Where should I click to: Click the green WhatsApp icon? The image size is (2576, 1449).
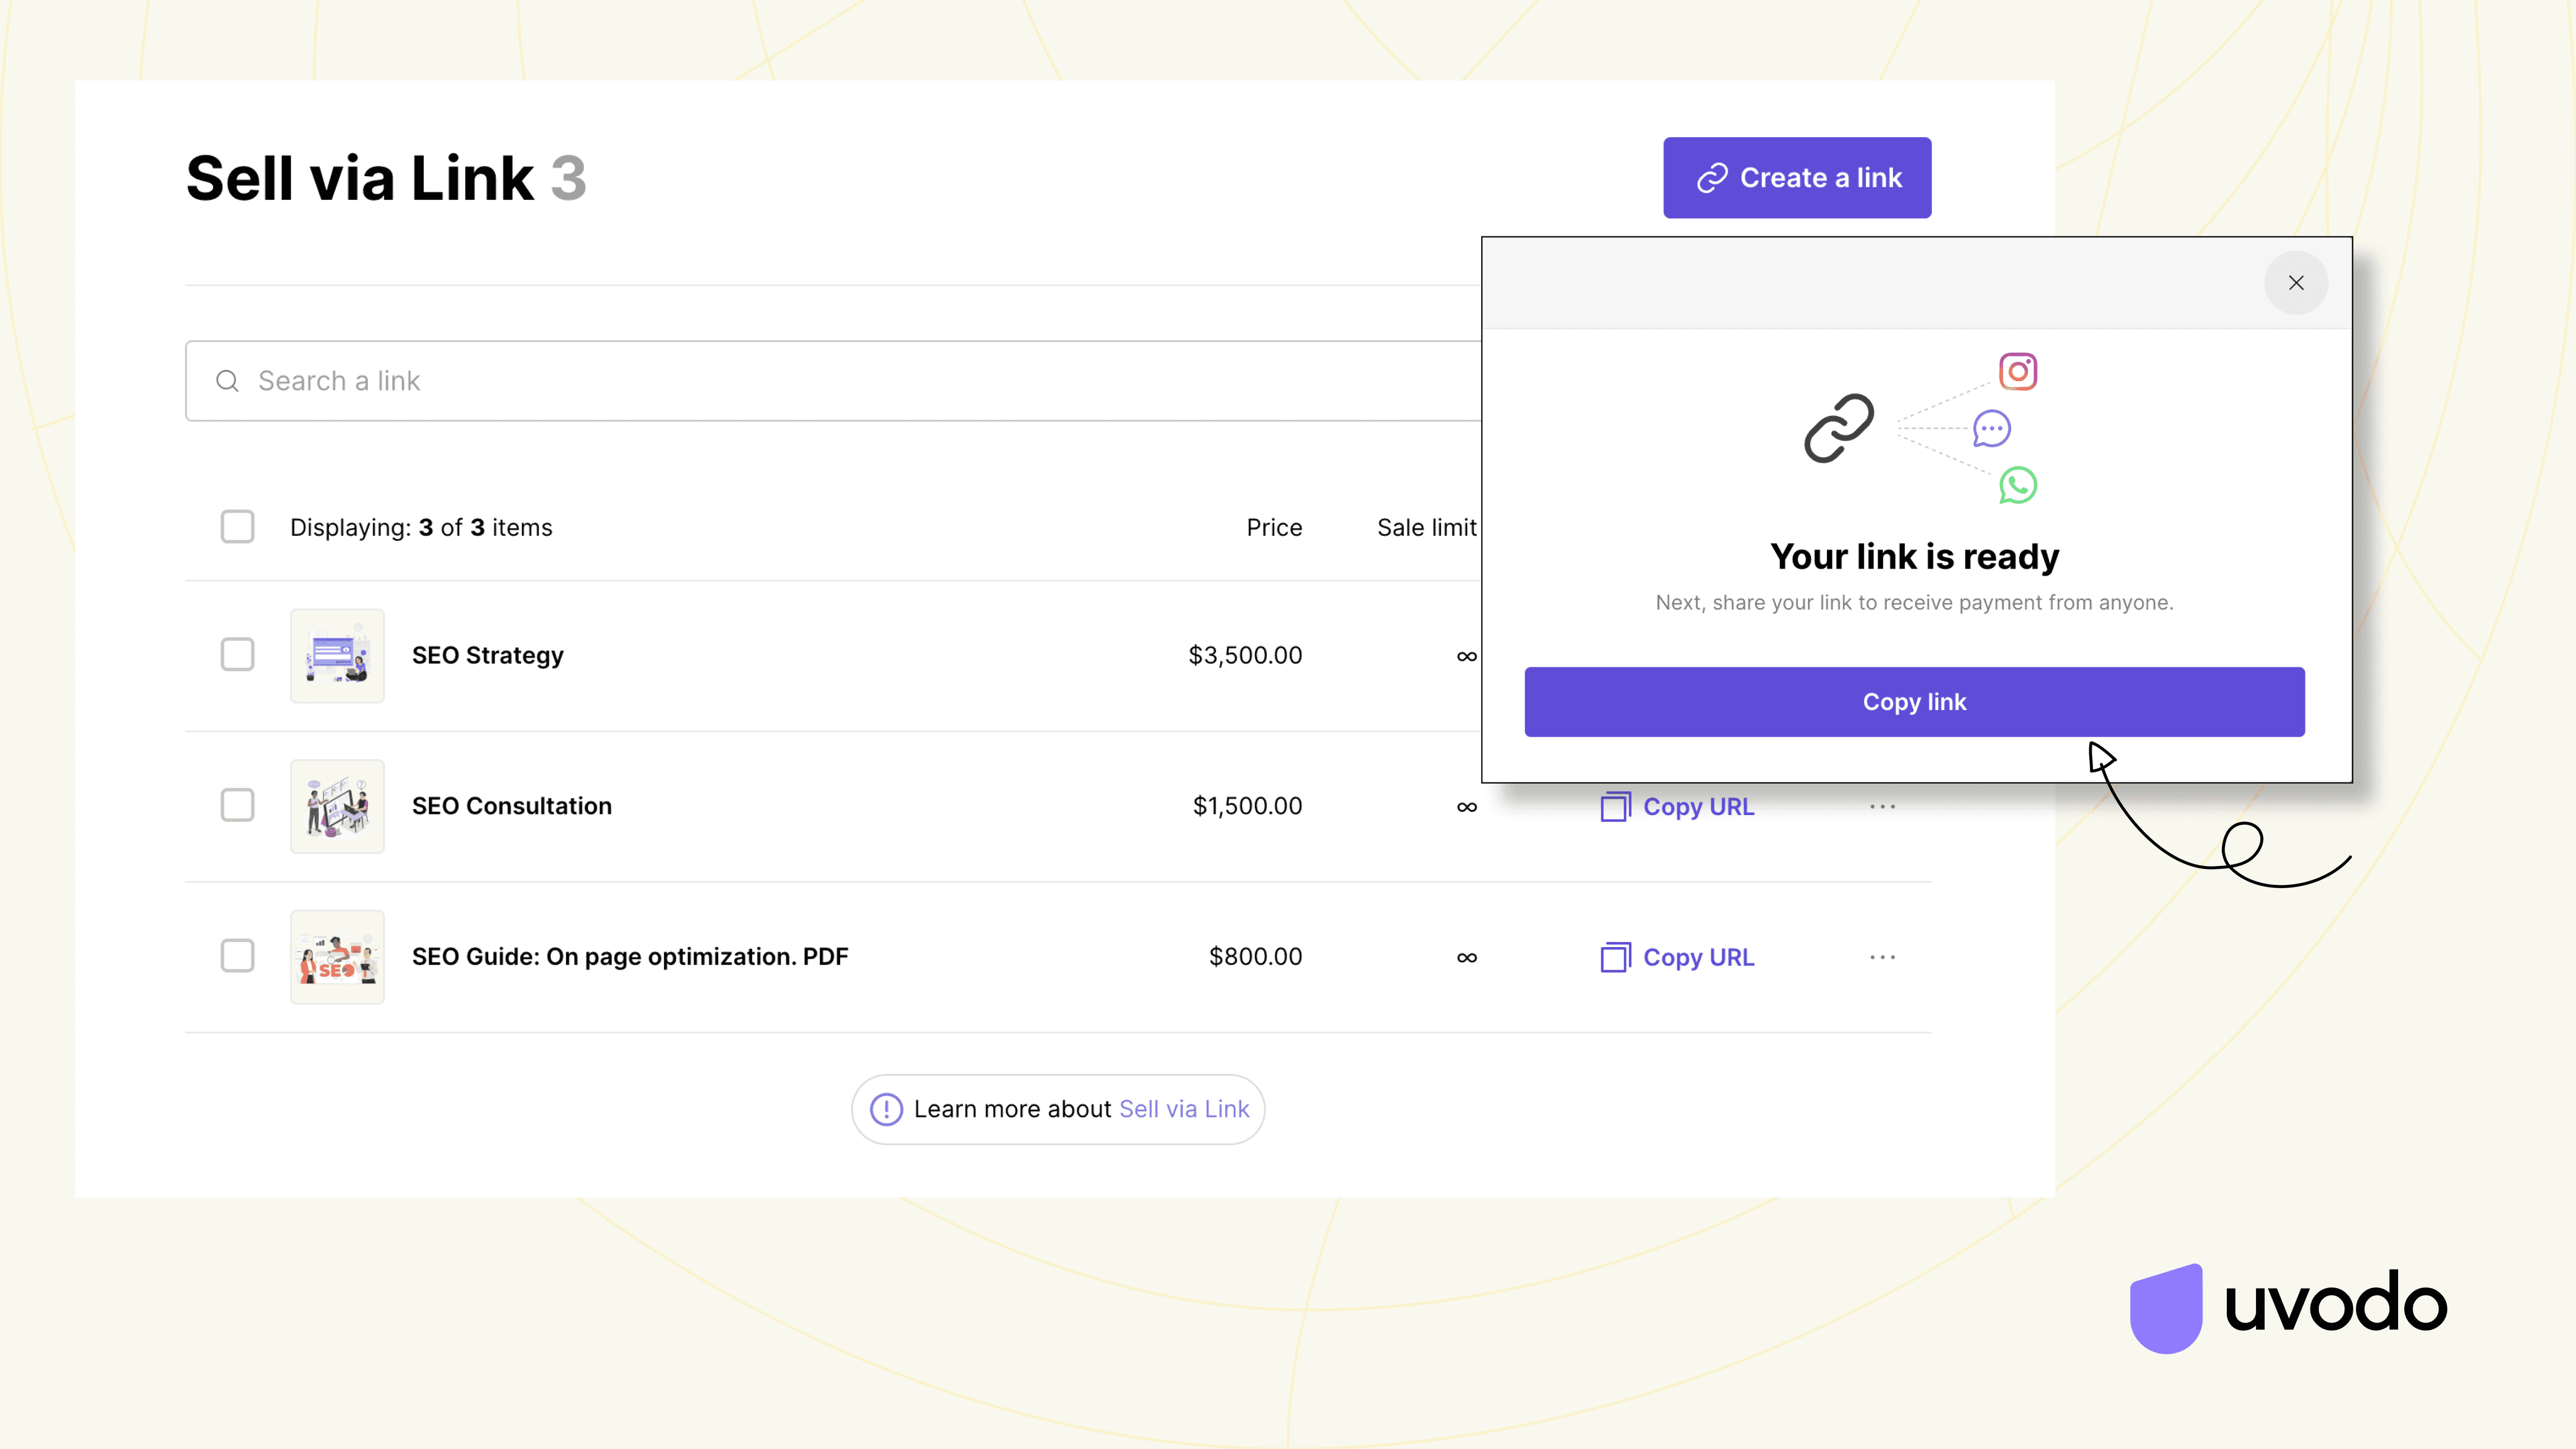2017,486
